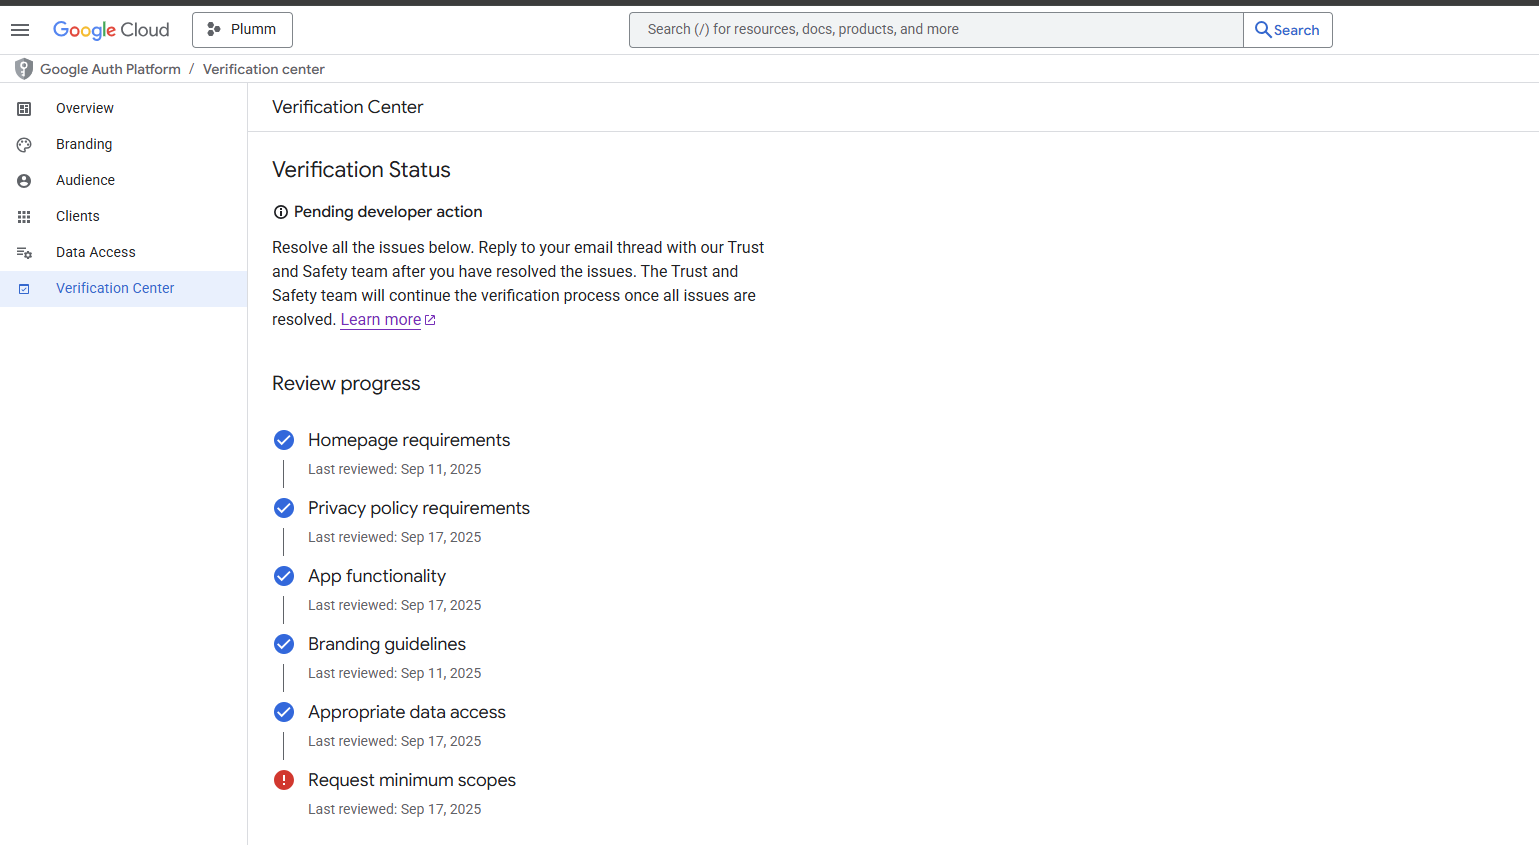Focus the resources search field
Image resolution: width=1539 pixels, height=845 pixels.
[x=936, y=30]
